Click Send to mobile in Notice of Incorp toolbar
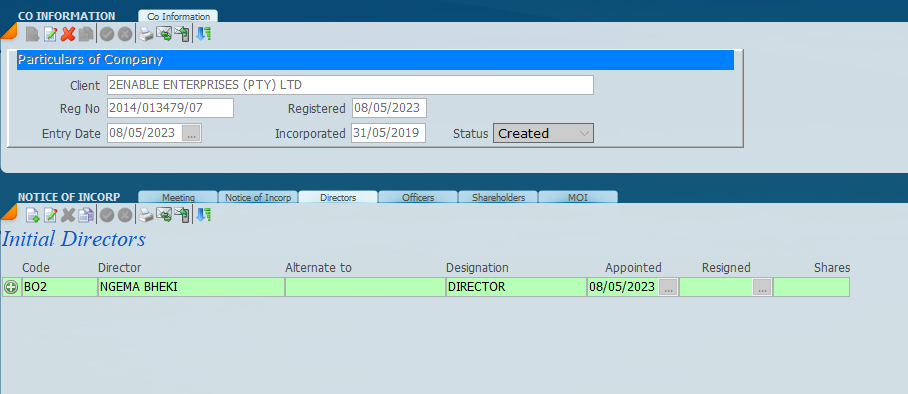Image resolution: width=908 pixels, height=394 pixels. point(182,216)
